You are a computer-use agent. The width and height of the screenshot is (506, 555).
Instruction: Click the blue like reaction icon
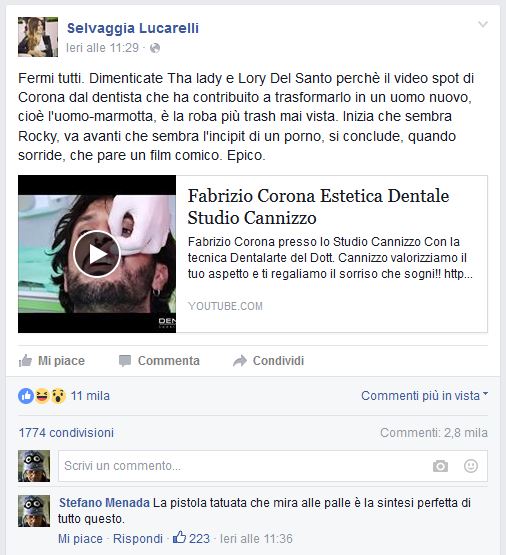tap(26, 396)
